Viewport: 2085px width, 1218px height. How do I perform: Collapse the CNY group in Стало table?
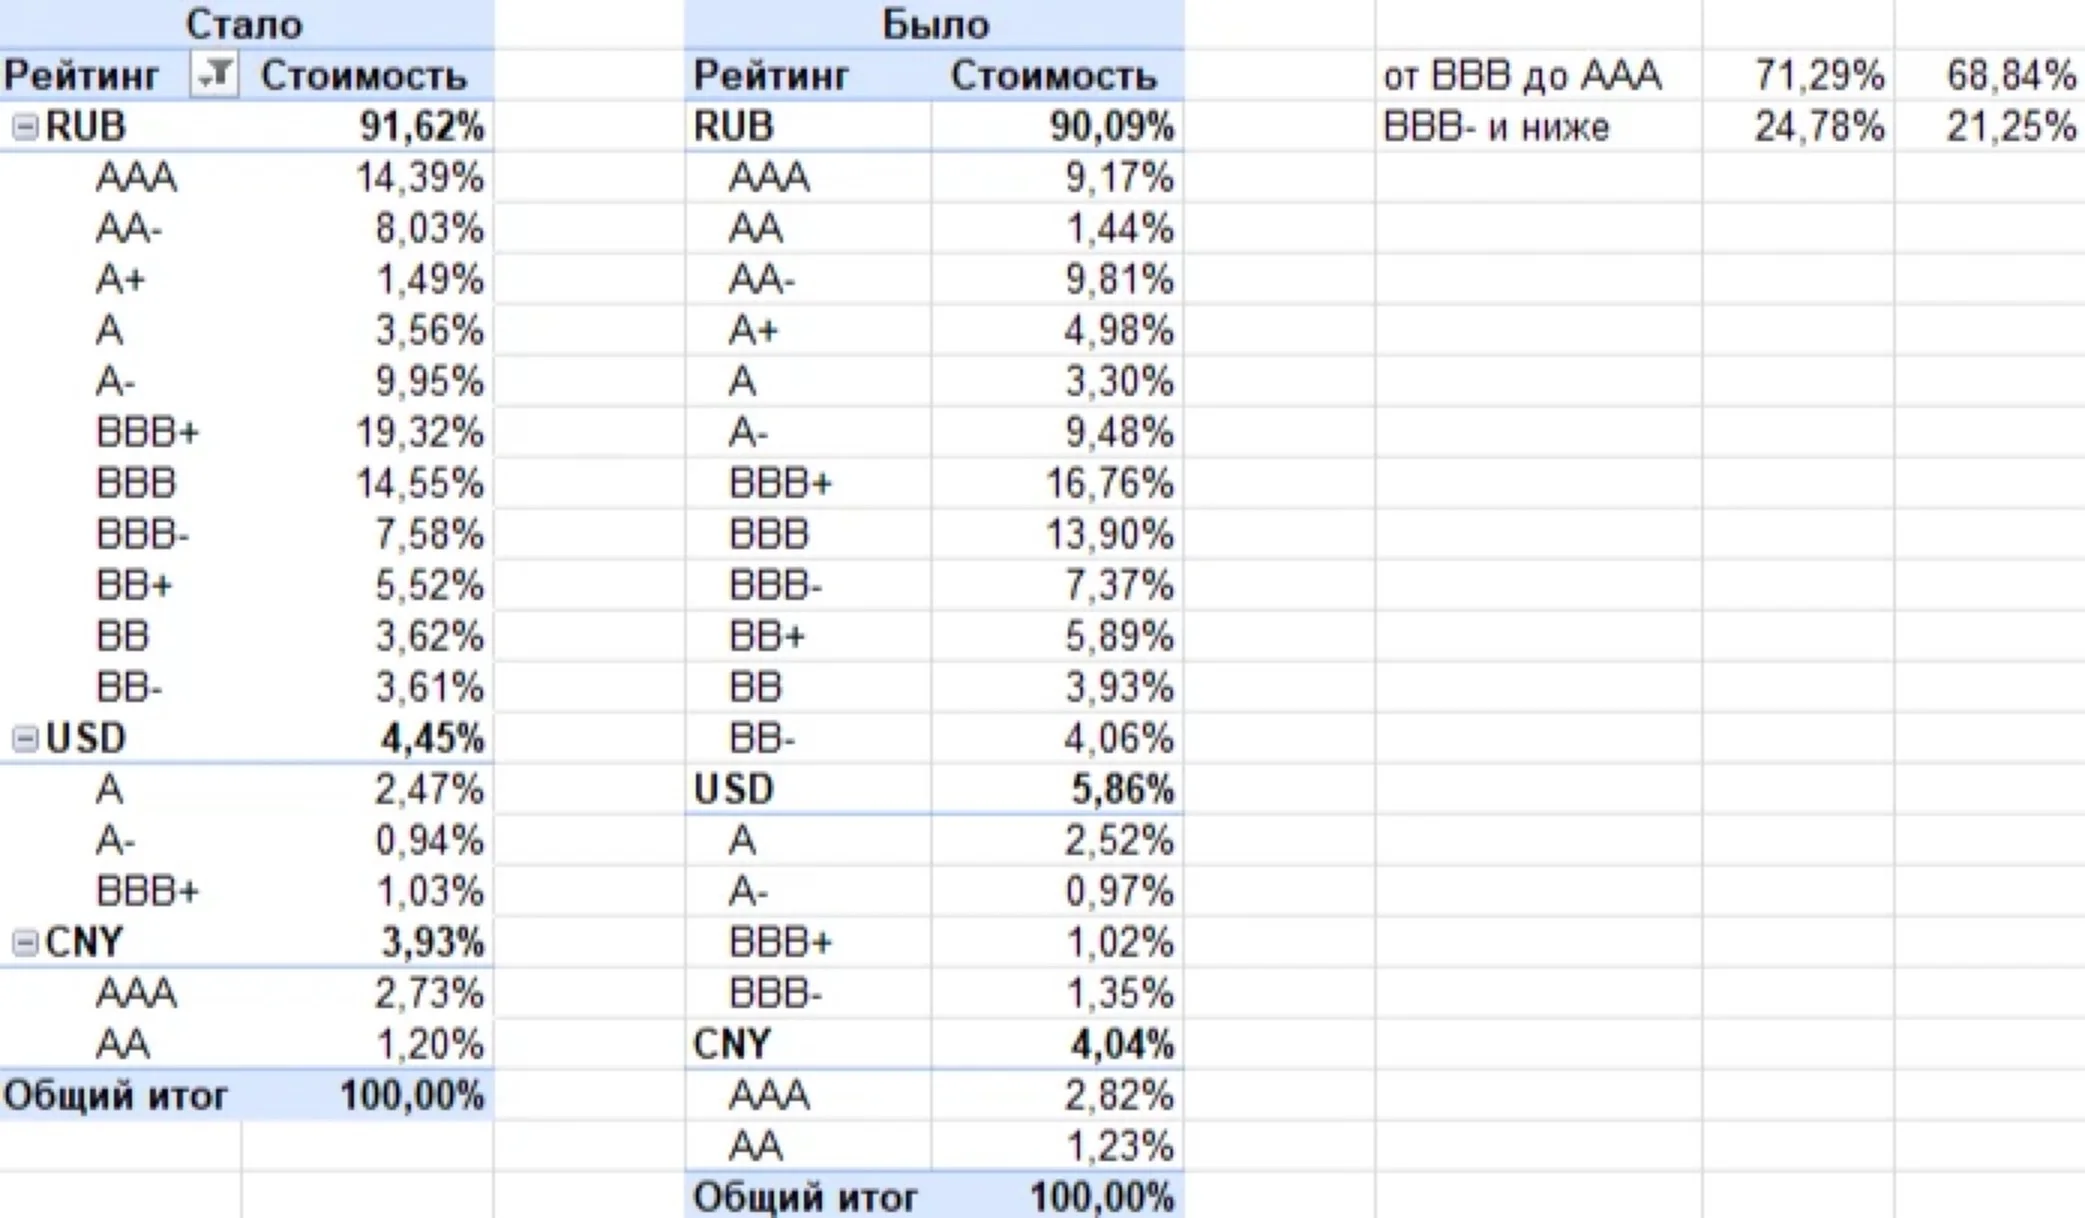point(25,942)
